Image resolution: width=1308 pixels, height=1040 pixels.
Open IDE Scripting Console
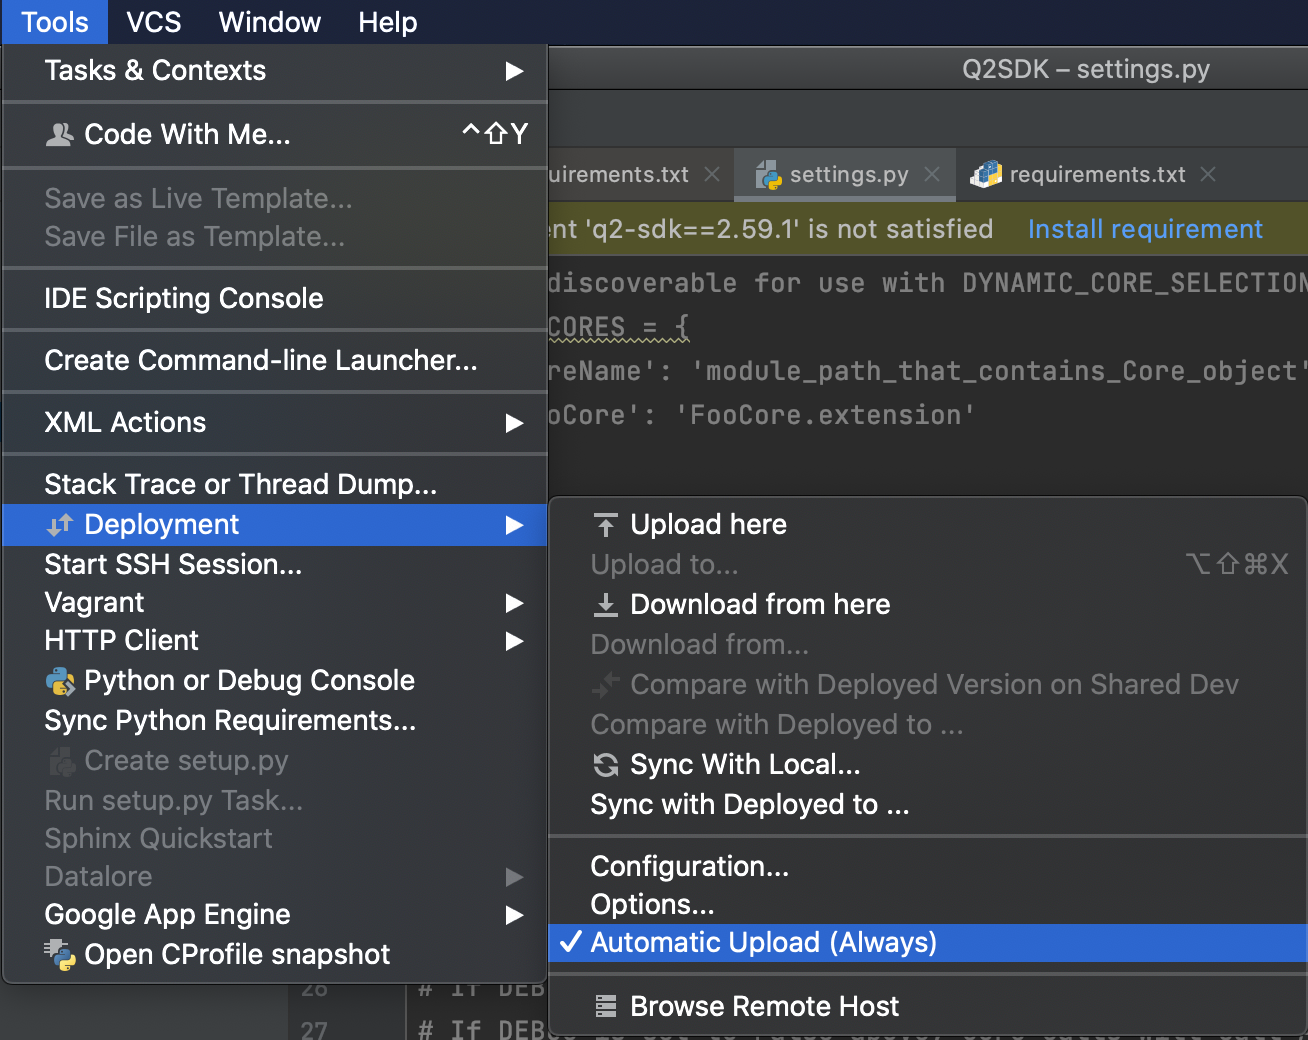pyautogui.click(x=275, y=298)
